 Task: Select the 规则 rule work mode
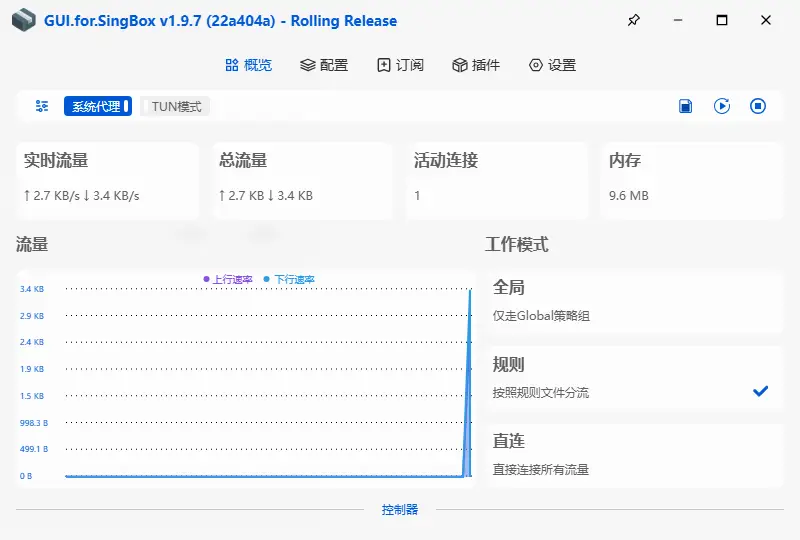(x=634, y=378)
